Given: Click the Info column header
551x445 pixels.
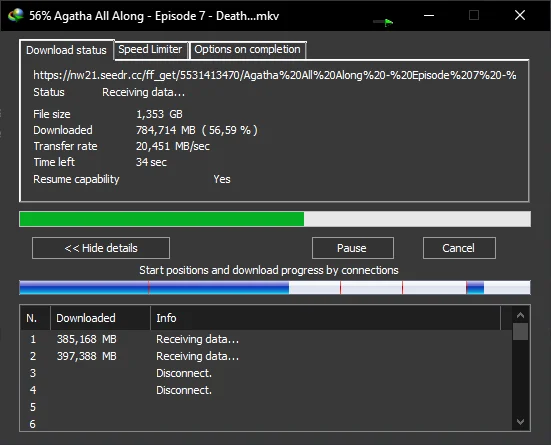Looking at the screenshot, I should (x=325, y=318).
